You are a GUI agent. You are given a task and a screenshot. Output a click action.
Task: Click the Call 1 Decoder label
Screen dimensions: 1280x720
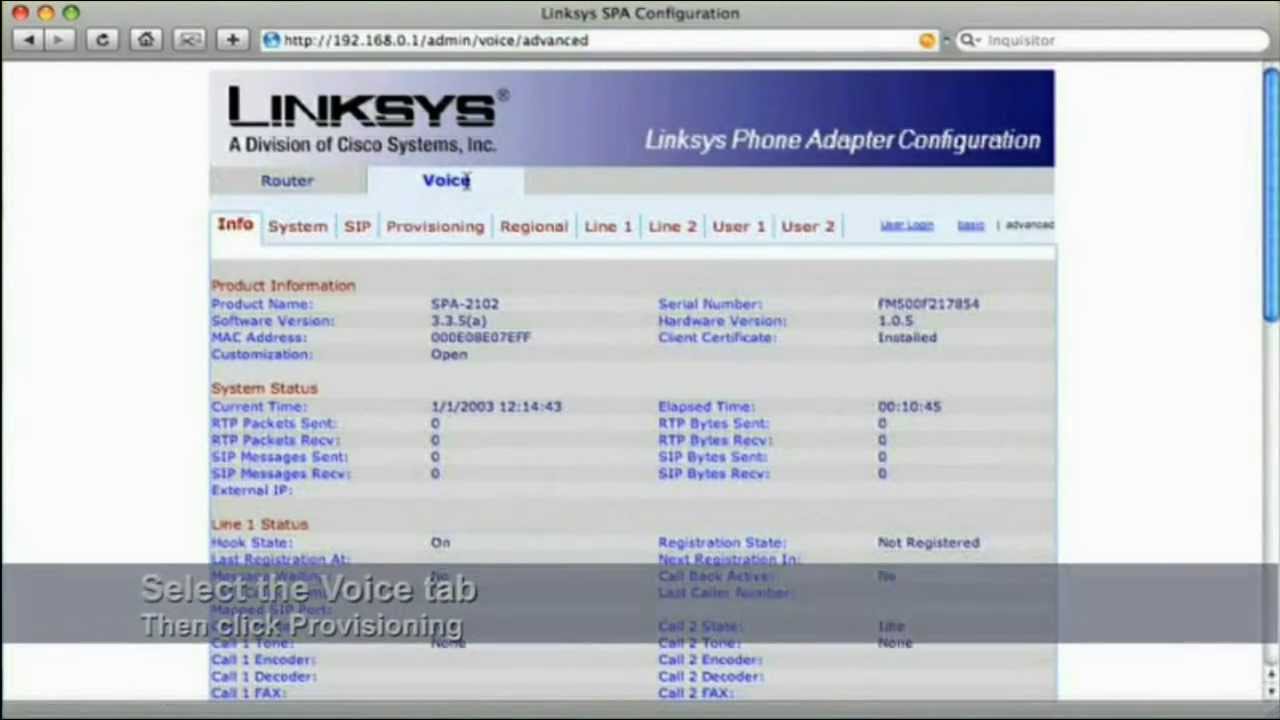click(264, 677)
